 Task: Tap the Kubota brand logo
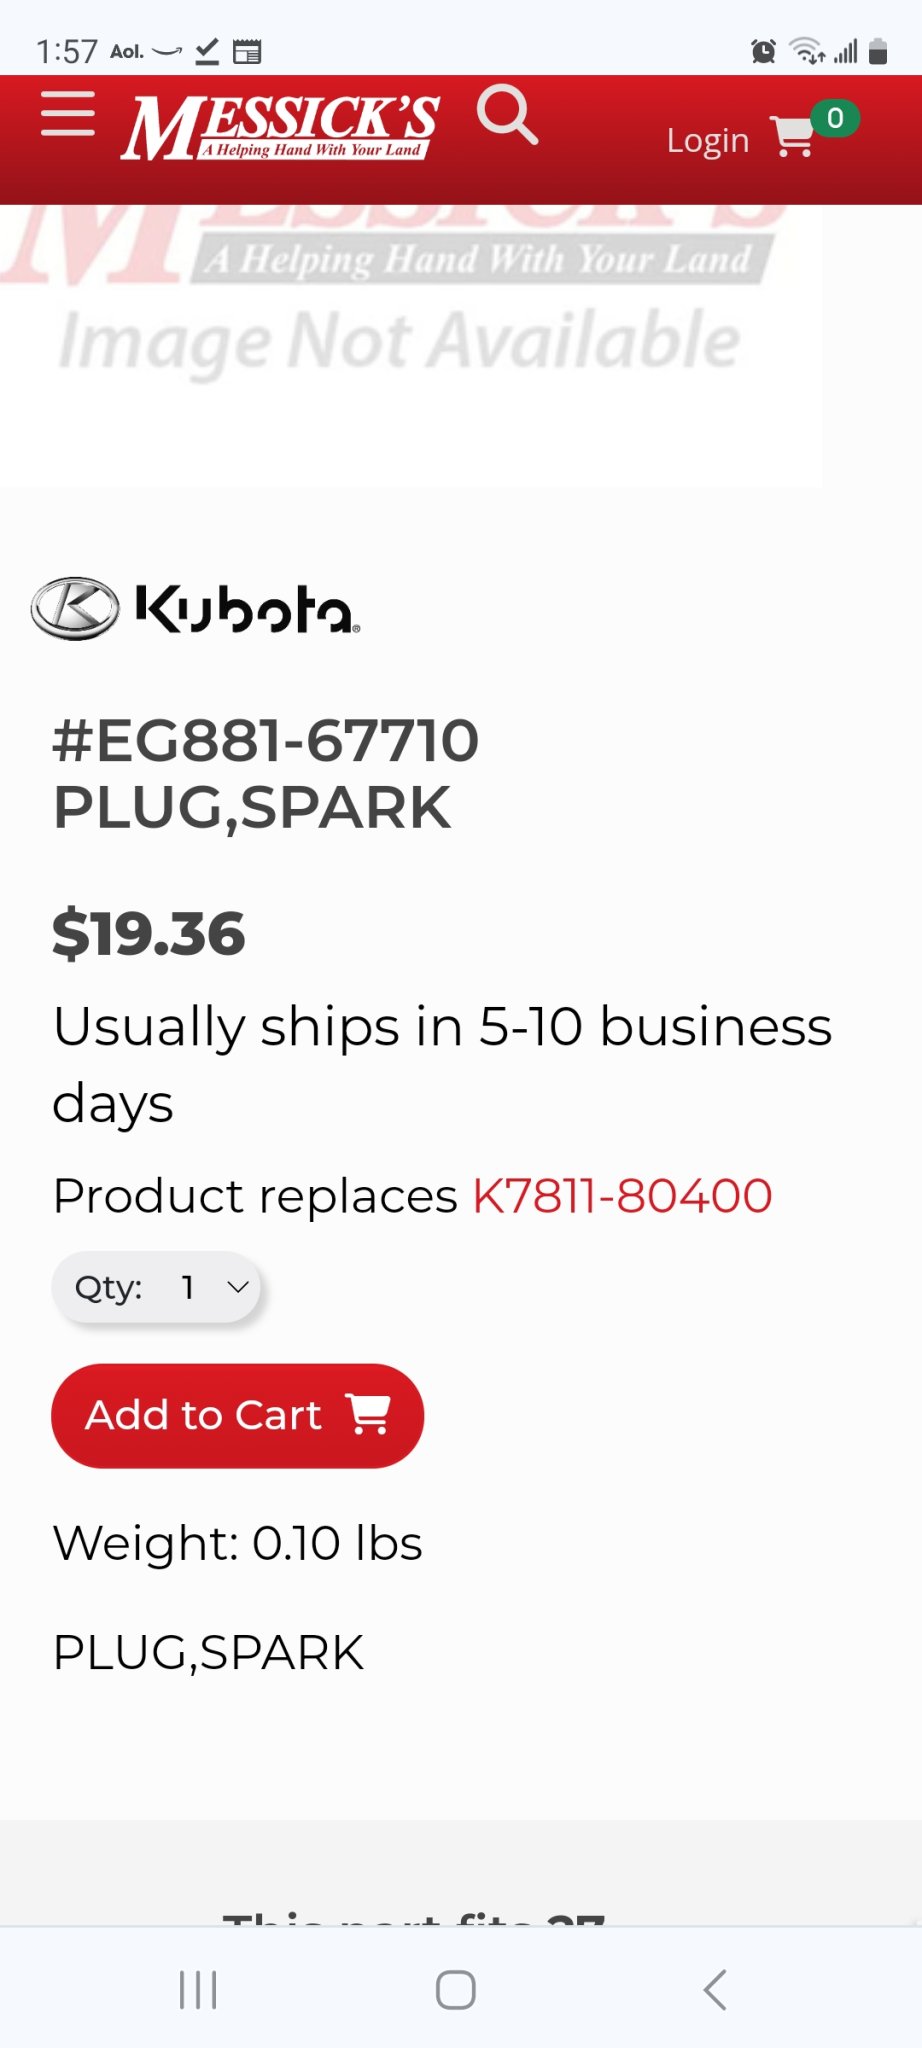196,608
